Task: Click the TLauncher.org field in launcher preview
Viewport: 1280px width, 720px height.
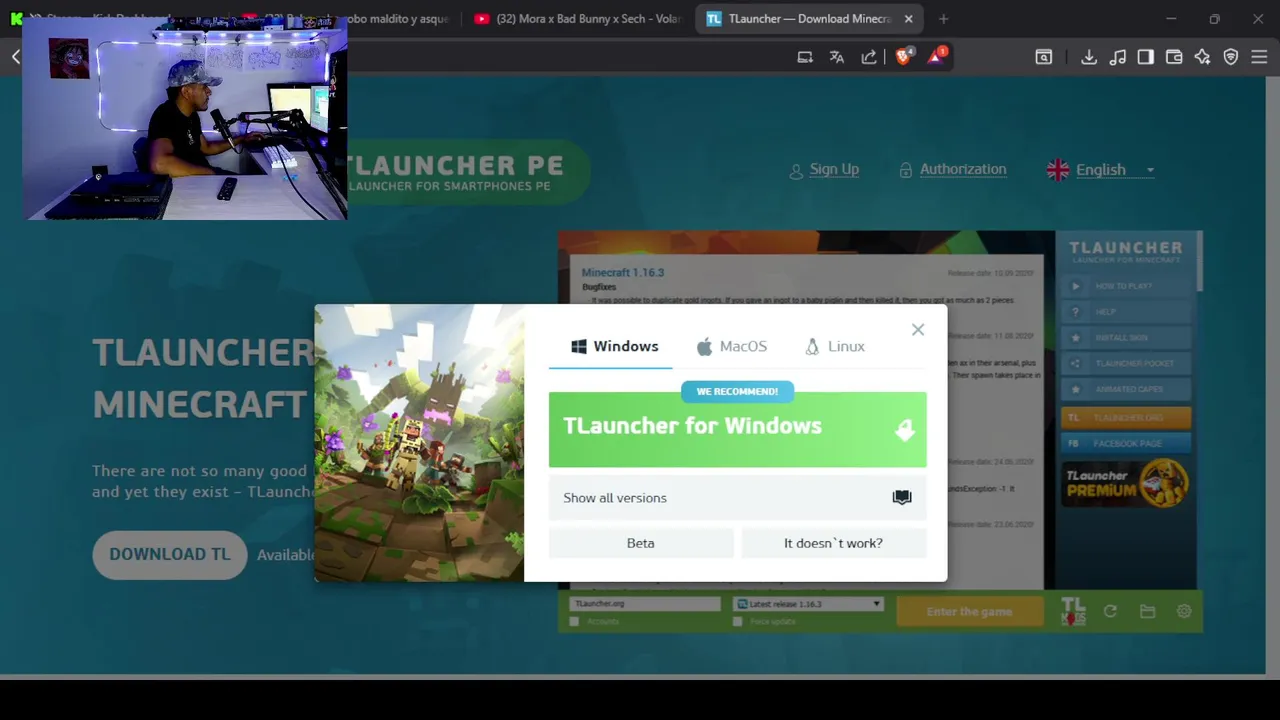Action: (x=645, y=604)
